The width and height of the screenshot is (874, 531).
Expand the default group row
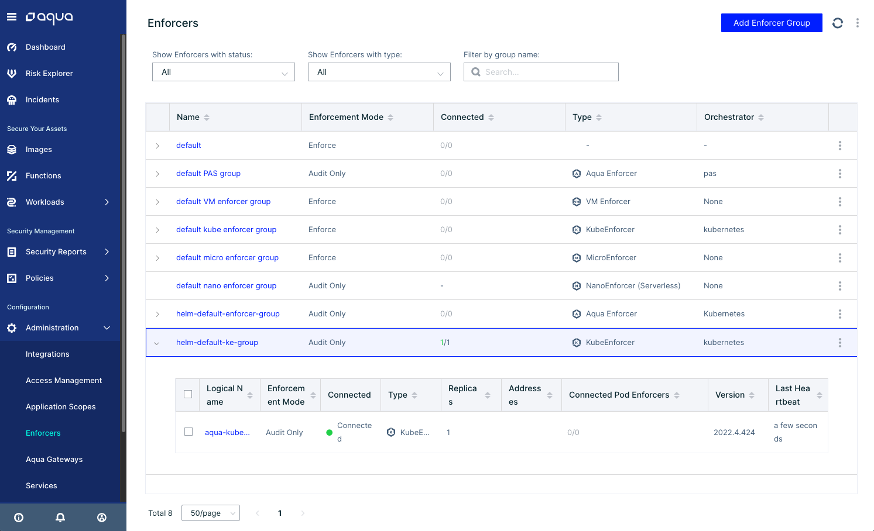coord(157,145)
